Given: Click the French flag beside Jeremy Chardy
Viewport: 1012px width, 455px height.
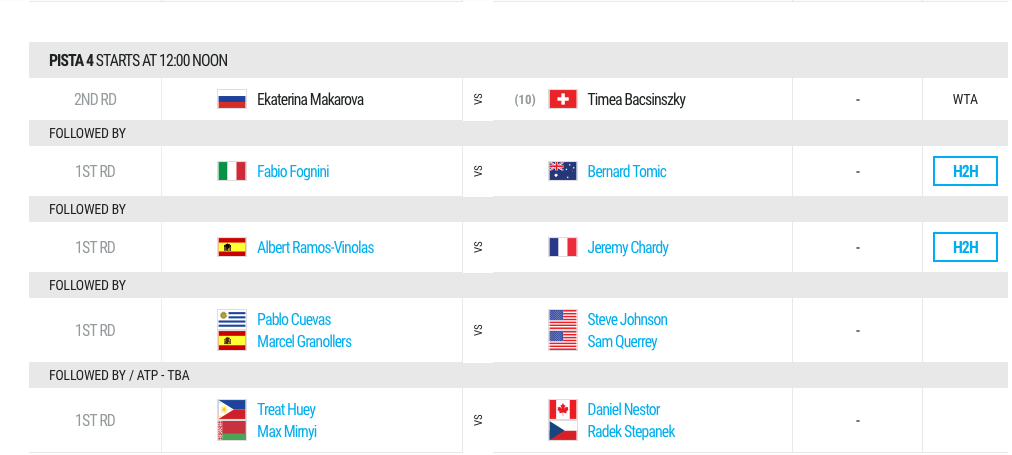Looking at the screenshot, I should 562,247.
